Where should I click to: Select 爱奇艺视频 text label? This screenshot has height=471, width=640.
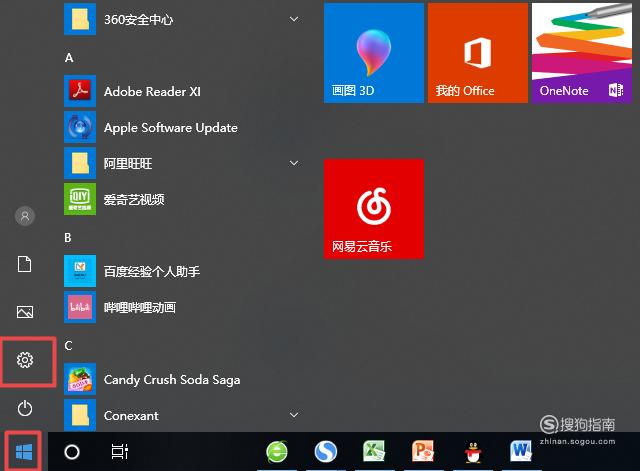click(134, 200)
